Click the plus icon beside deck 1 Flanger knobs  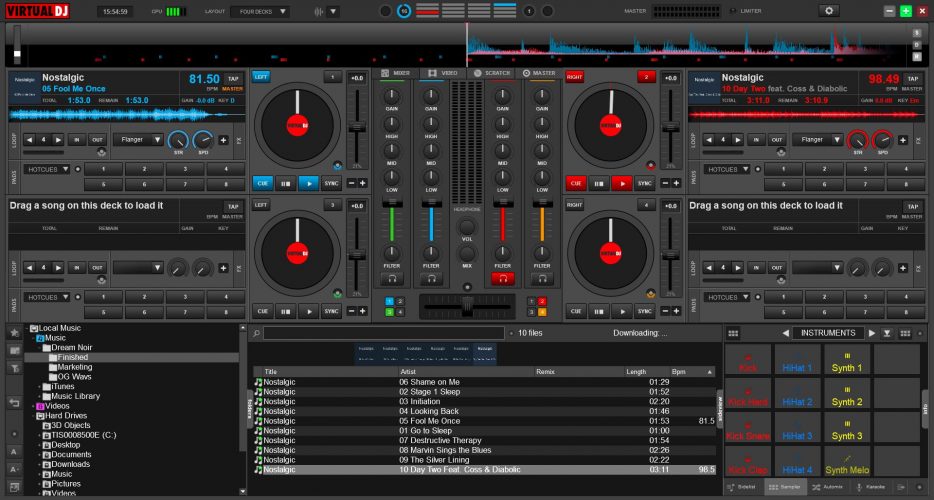[223, 140]
